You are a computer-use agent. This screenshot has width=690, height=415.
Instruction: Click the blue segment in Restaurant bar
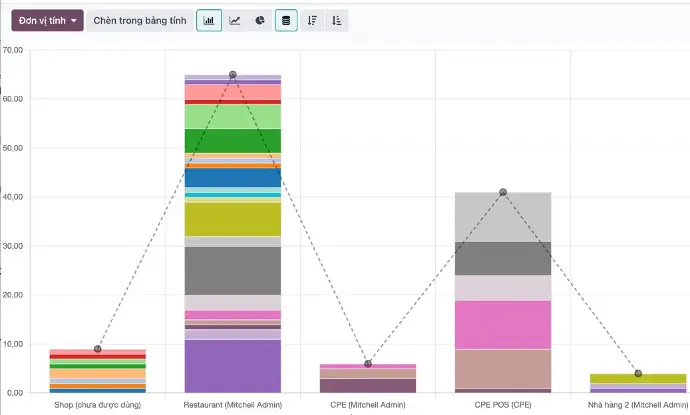[x=233, y=177]
